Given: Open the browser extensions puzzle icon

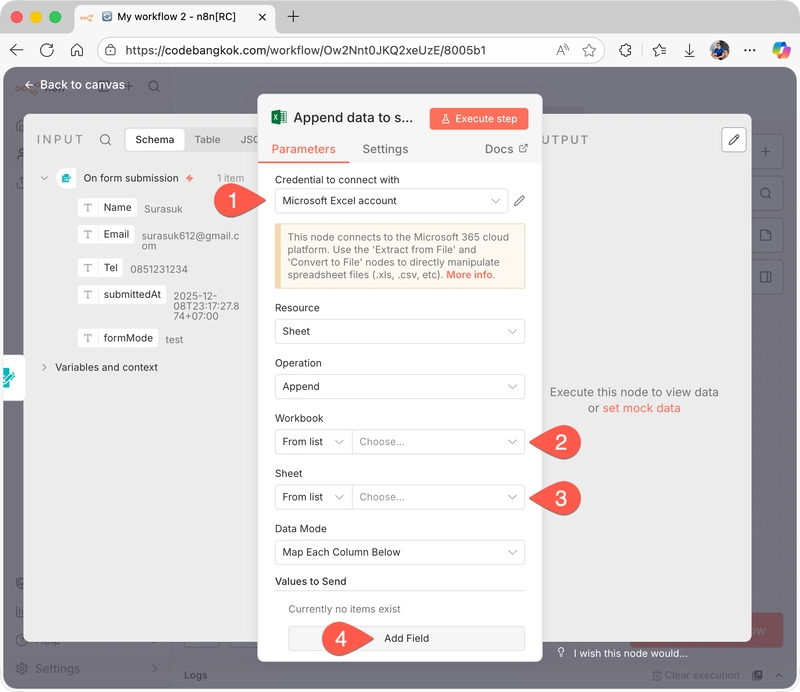Looking at the screenshot, I should coord(625,50).
